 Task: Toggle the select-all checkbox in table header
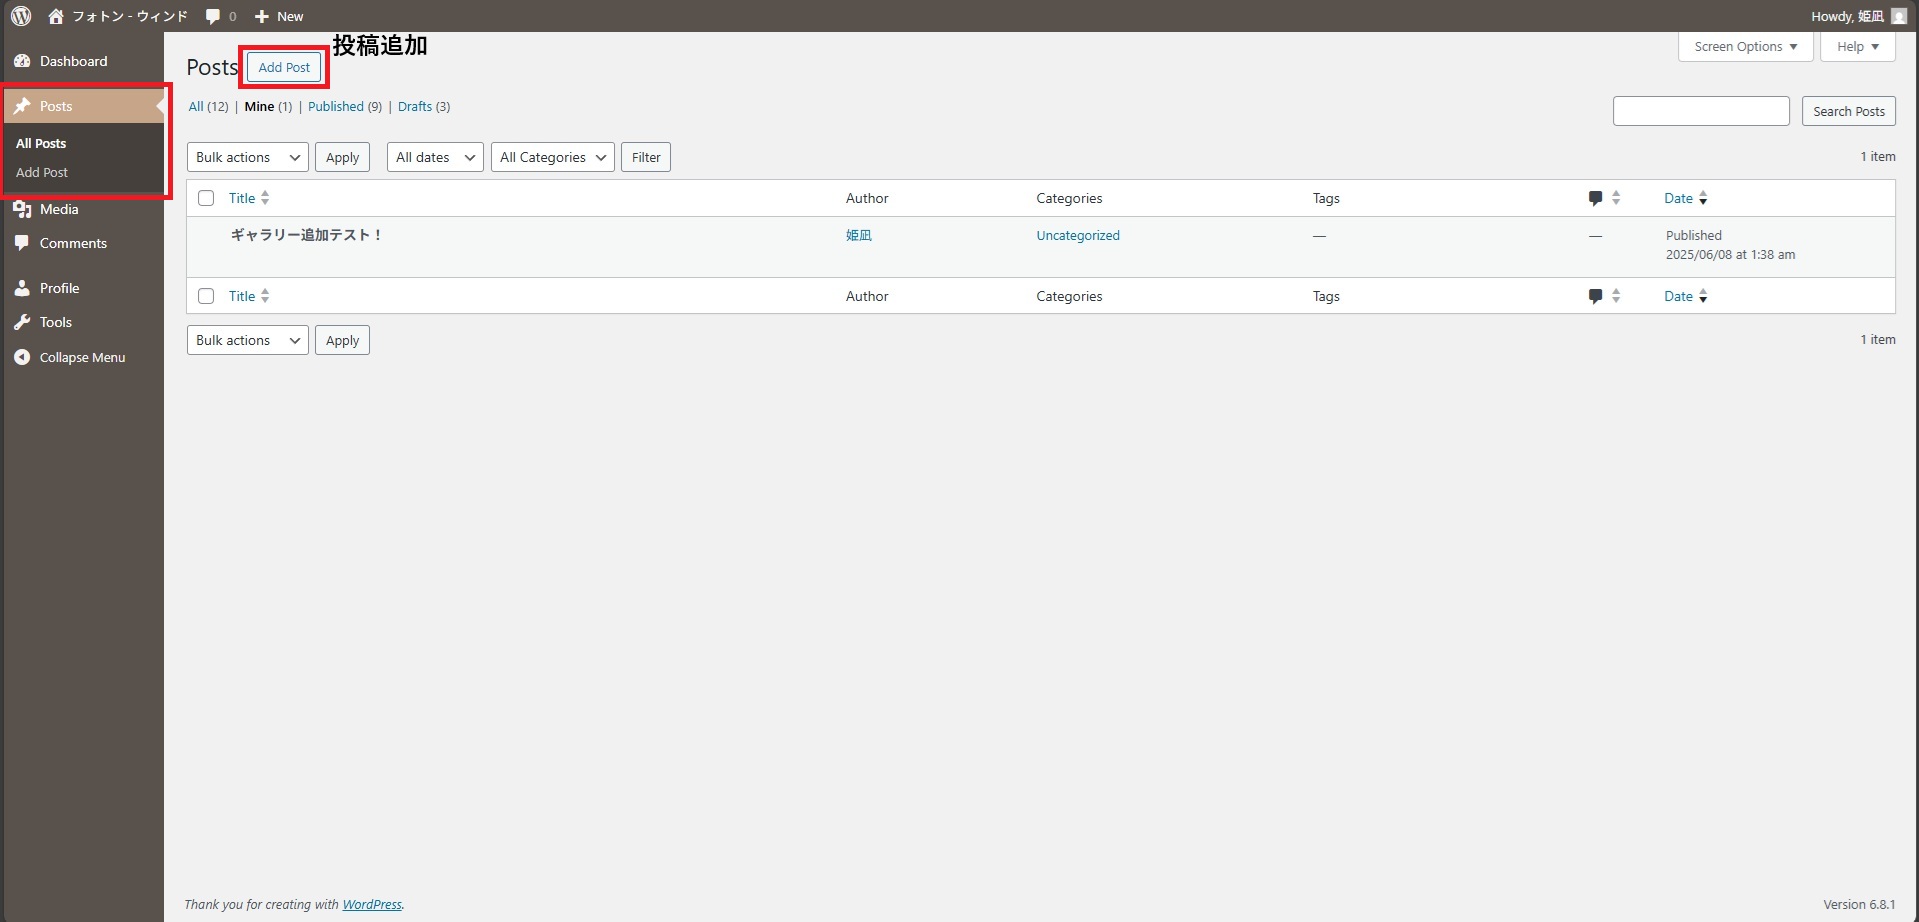pyautogui.click(x=206, y=198)
